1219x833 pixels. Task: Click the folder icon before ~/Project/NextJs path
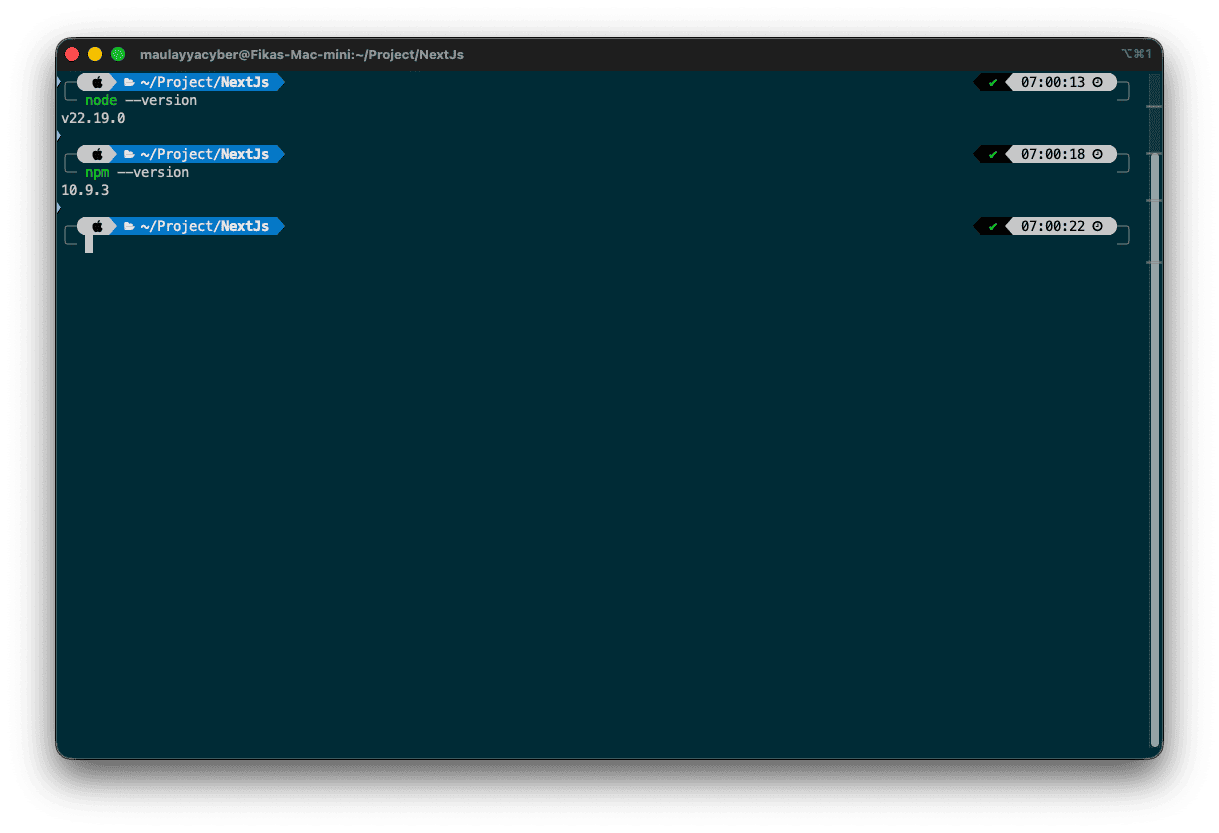tap(130, 82)
